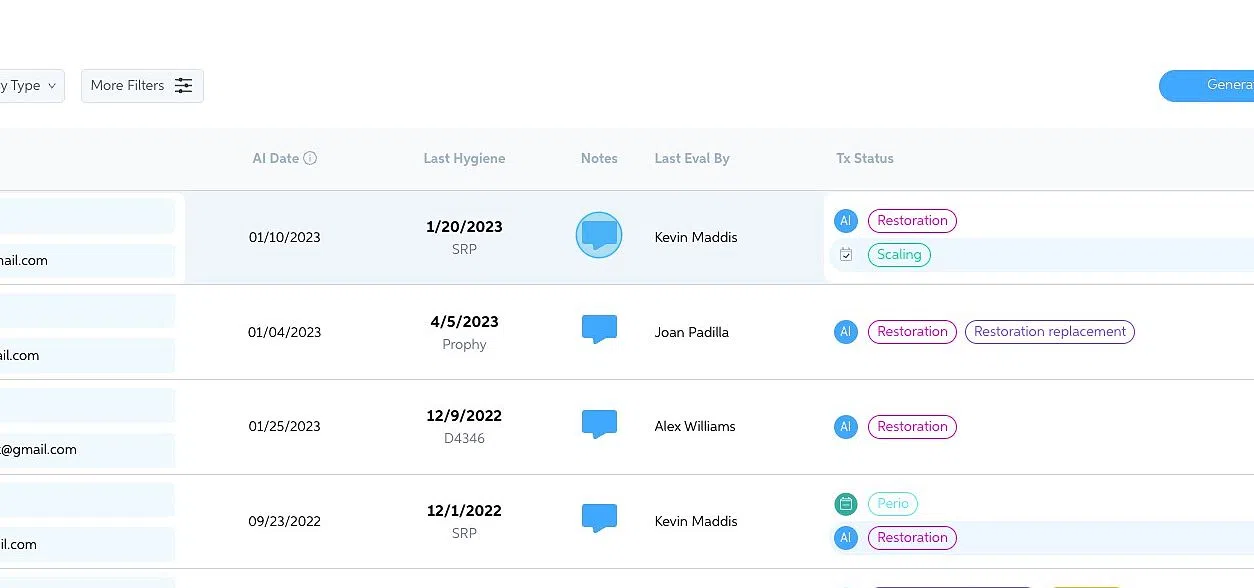Click the @gmail.com email field
Image resolution: width=1254 pixels, height=588 pixels.
[x=87, y=450]
